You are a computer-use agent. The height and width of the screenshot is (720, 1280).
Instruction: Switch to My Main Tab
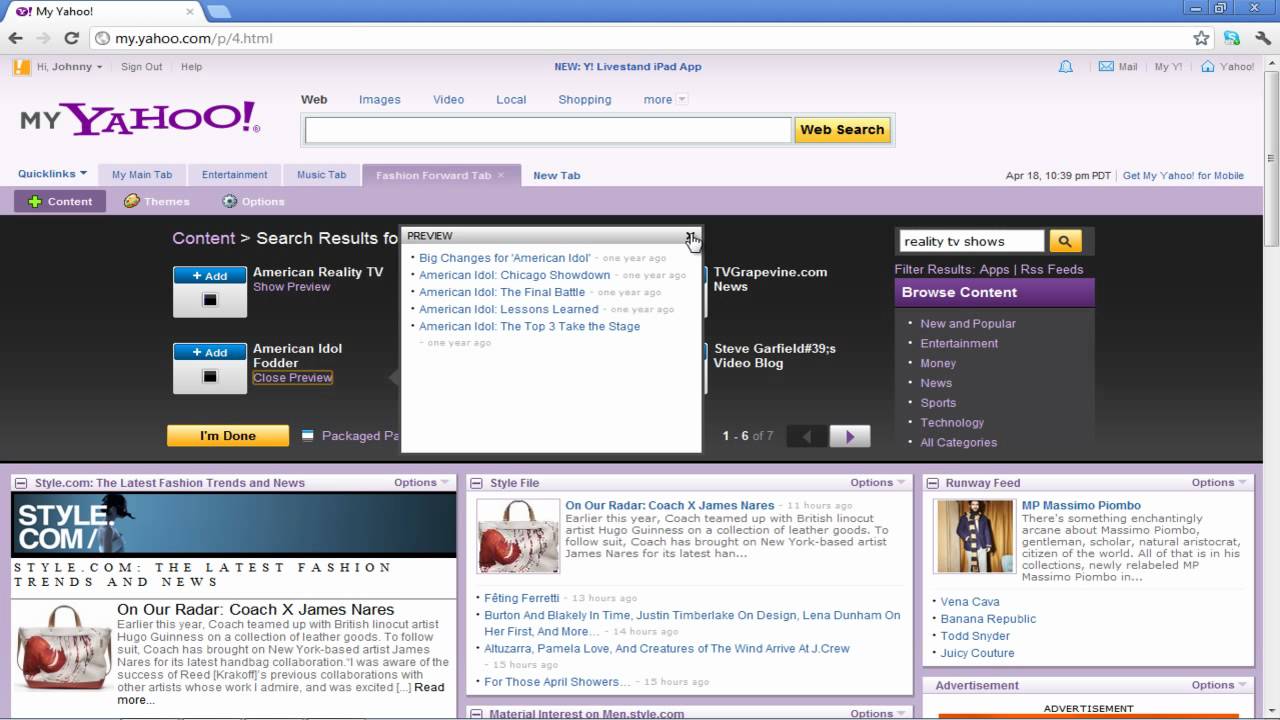pyautogui.click(x=142, y=175)
